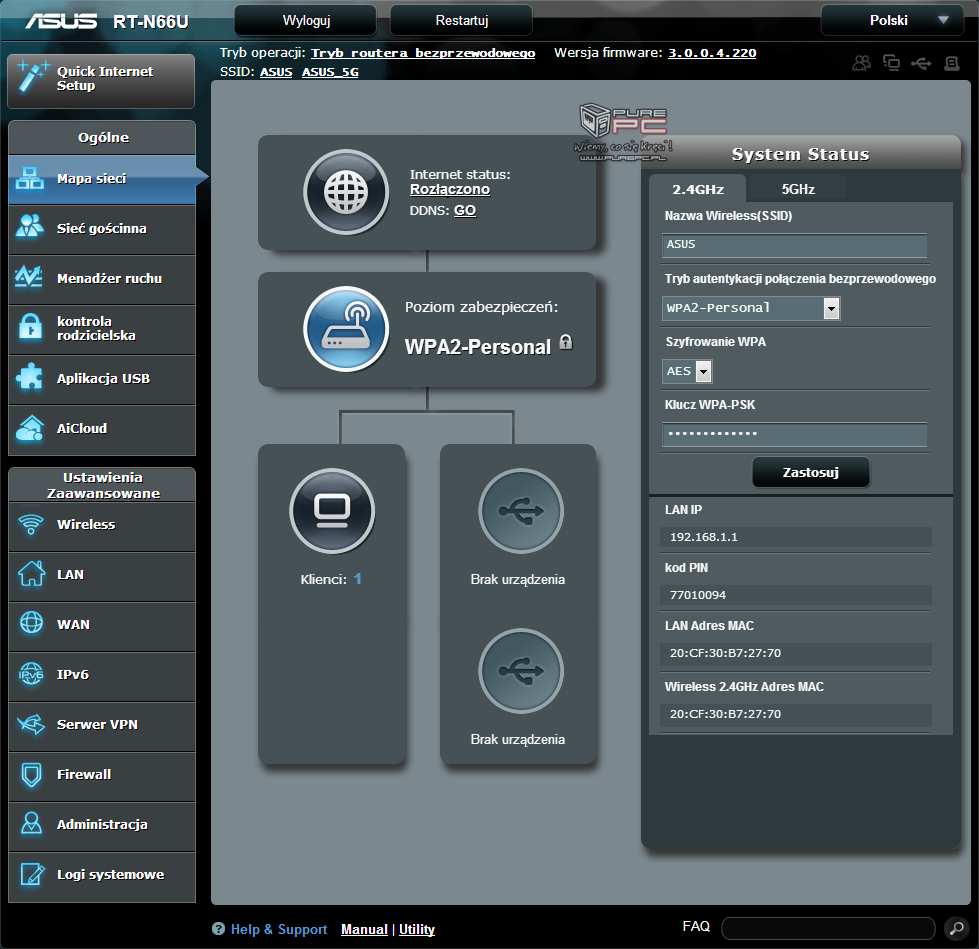
Task: Click the Menadżer ruchu graph icon
Action: pos(29,277)
